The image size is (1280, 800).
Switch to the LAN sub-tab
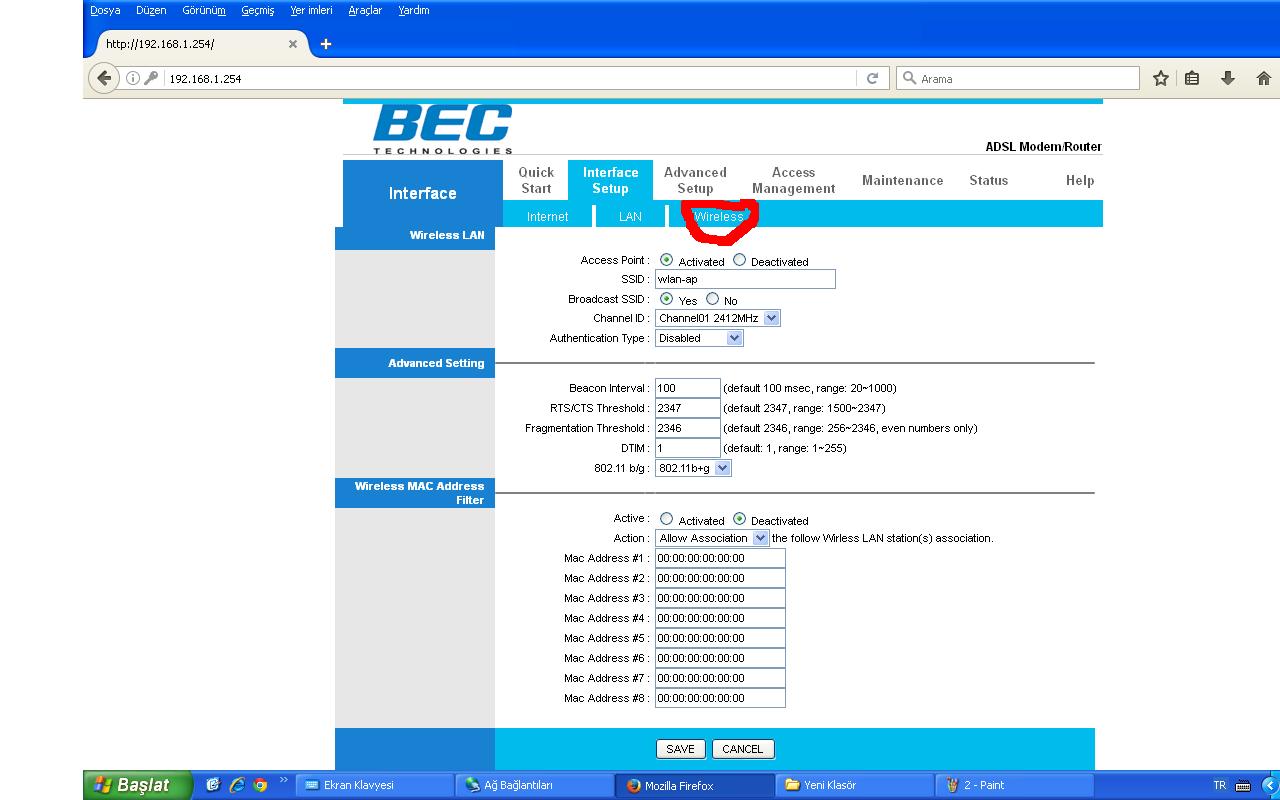point(630,216)
